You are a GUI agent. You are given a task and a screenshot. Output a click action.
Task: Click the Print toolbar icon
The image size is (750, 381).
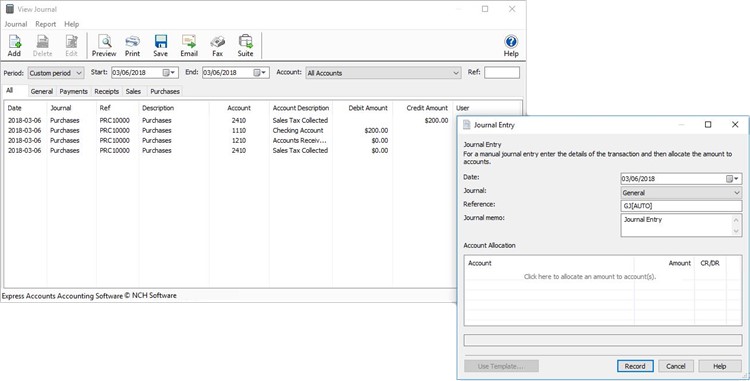(x=132, y=46)
